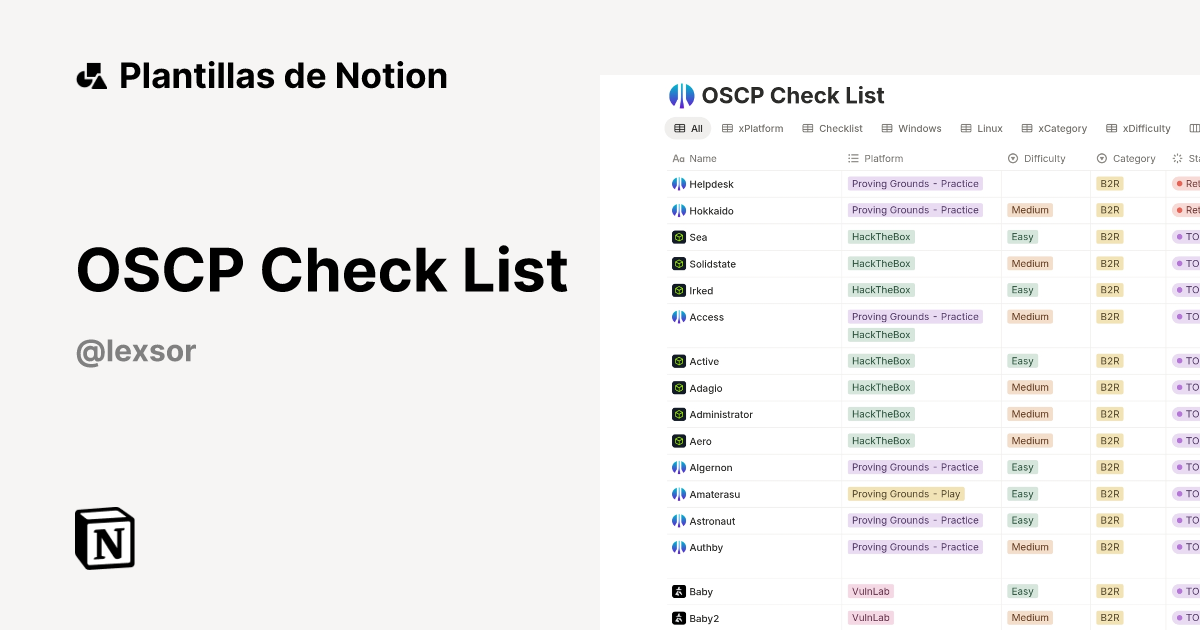Click the Notion logo in the bottom left
This screenshot has width=1200, height=630.
(105, 538)
